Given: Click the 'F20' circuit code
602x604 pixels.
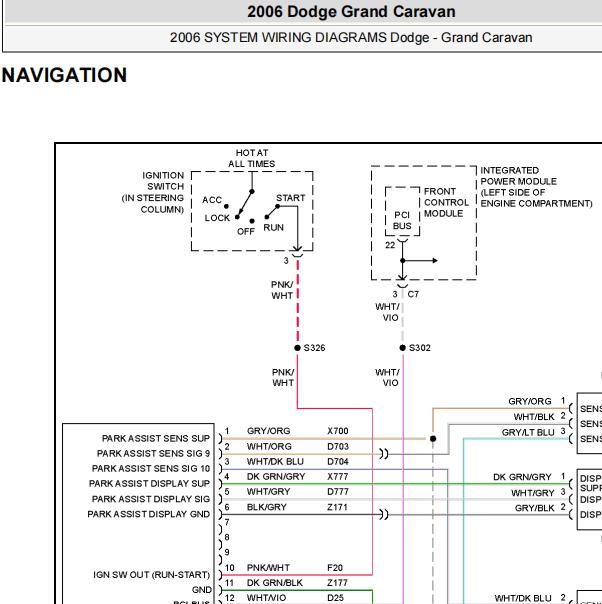Looking at the screenshot, I should [335, 568].
